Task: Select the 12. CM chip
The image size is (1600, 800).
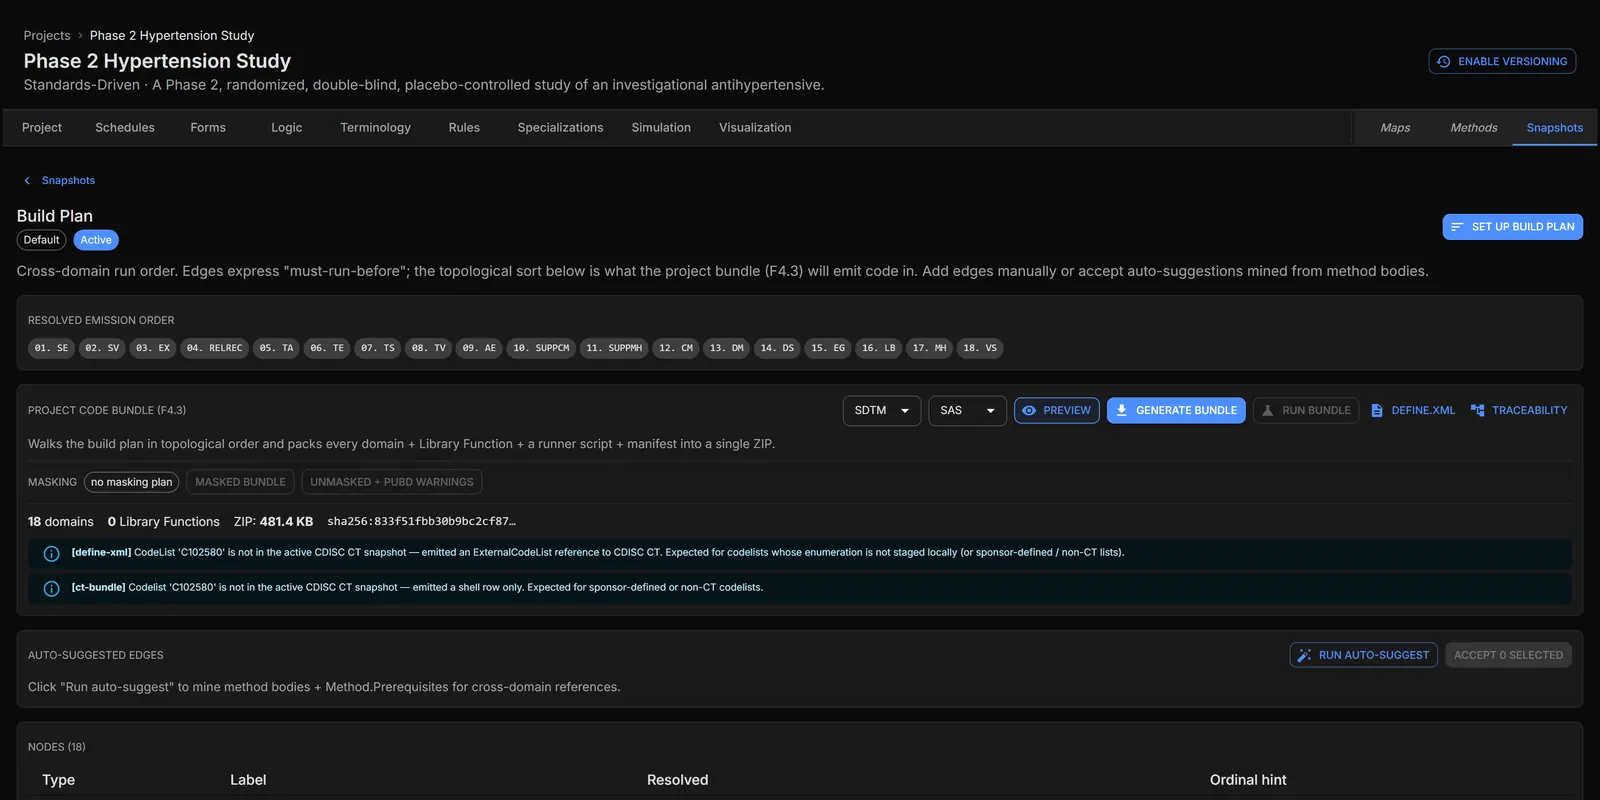Action: point(676,348)
